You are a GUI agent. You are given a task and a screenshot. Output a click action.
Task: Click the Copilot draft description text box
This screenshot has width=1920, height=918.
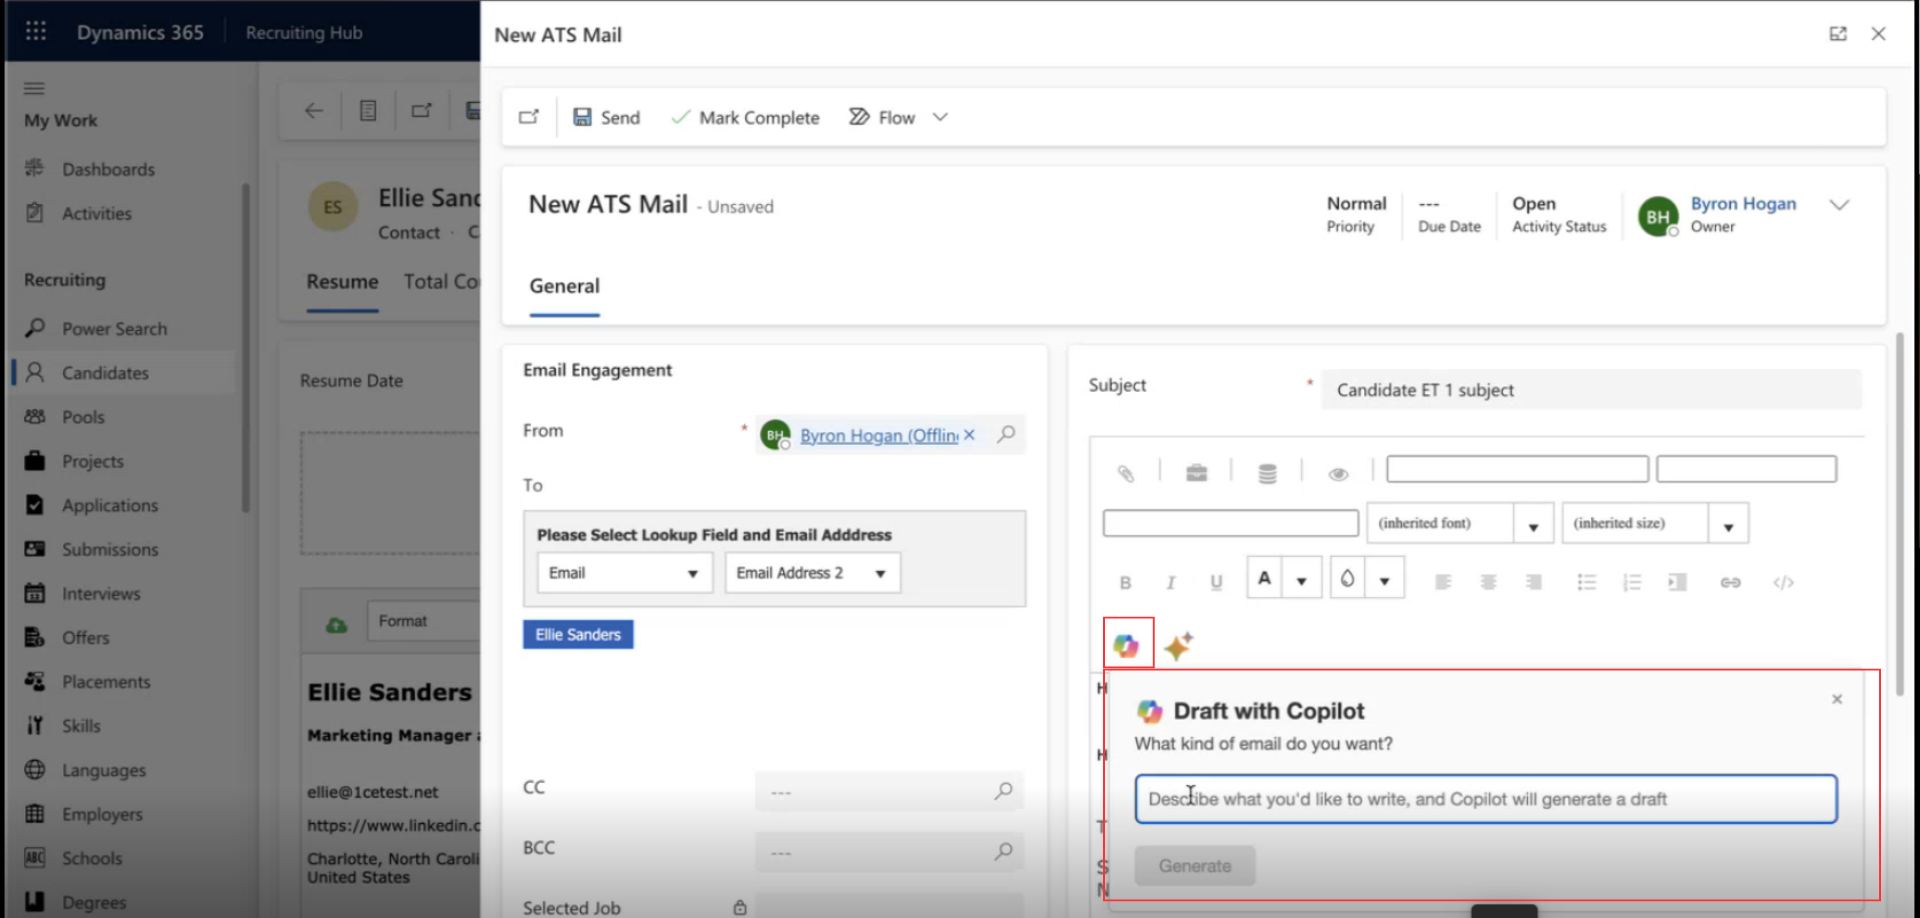(x=1485, y=799)
